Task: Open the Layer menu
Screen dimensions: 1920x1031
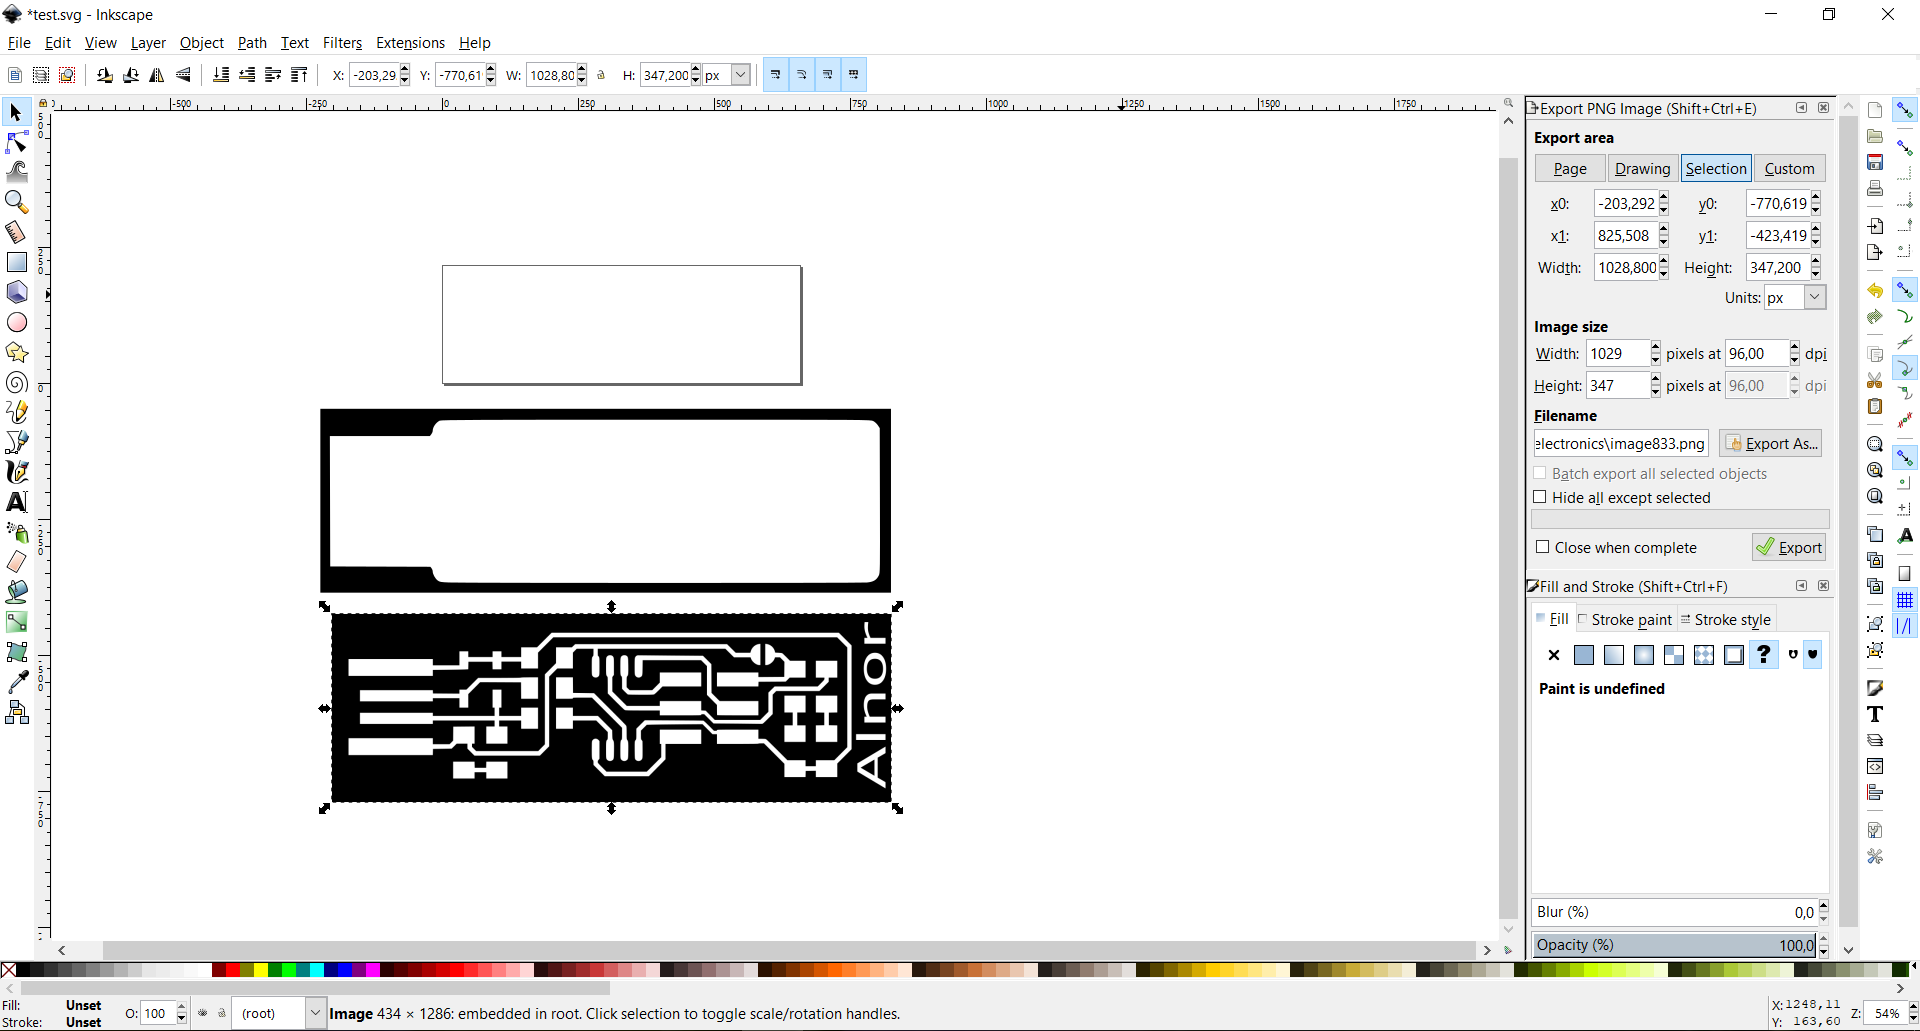Action: (148, 43)
